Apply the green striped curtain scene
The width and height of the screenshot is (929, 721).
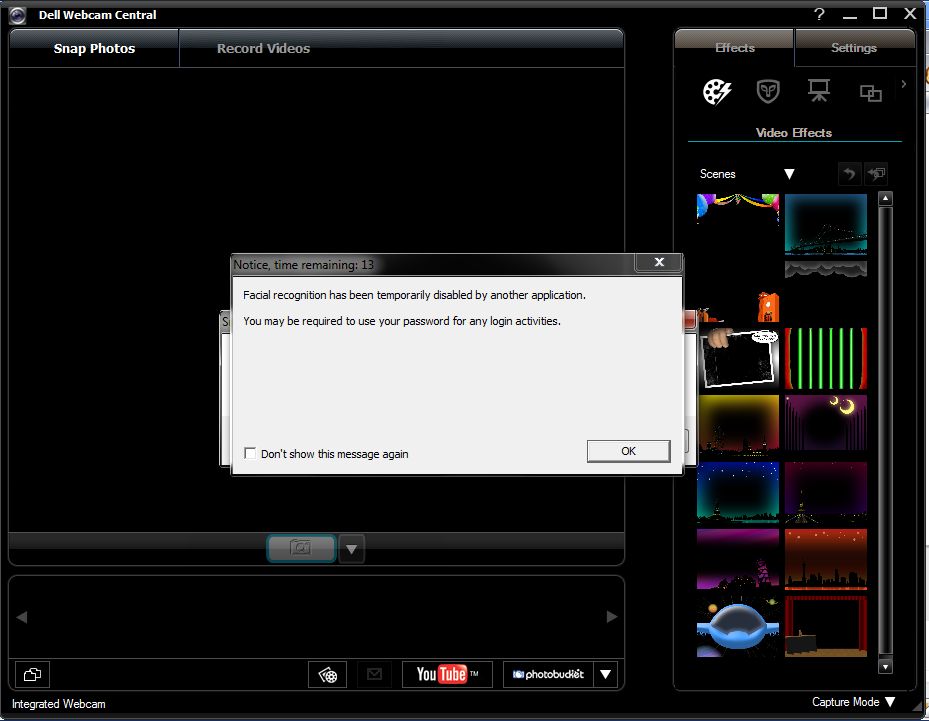tap(826, 358)
